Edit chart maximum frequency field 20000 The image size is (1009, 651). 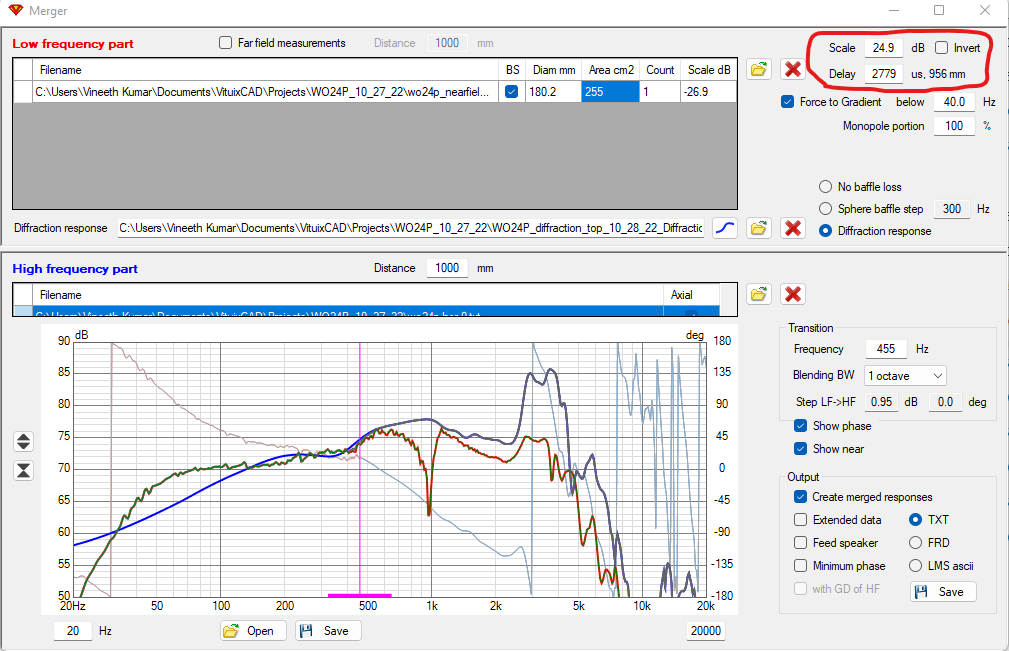(706, 631)
